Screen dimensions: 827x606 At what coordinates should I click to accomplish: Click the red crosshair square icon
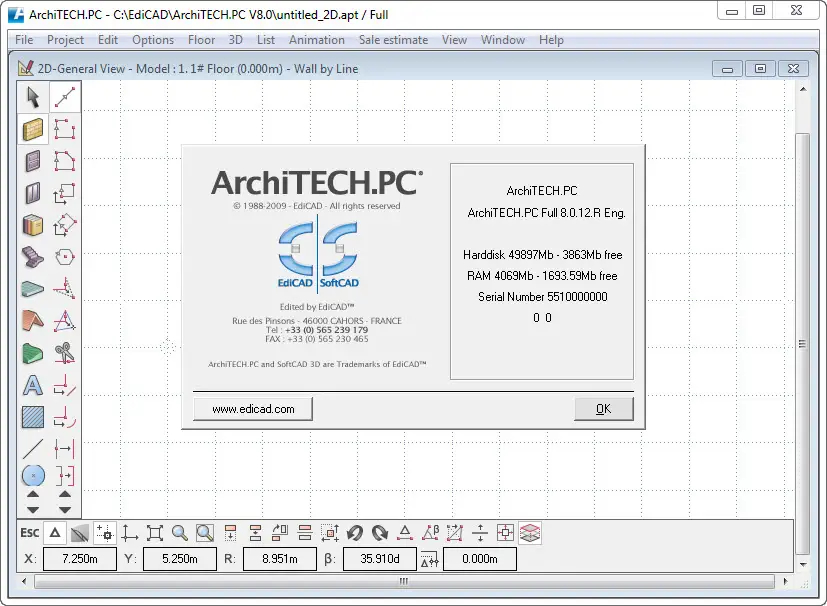pyautogui.click(x=505, y=533)
